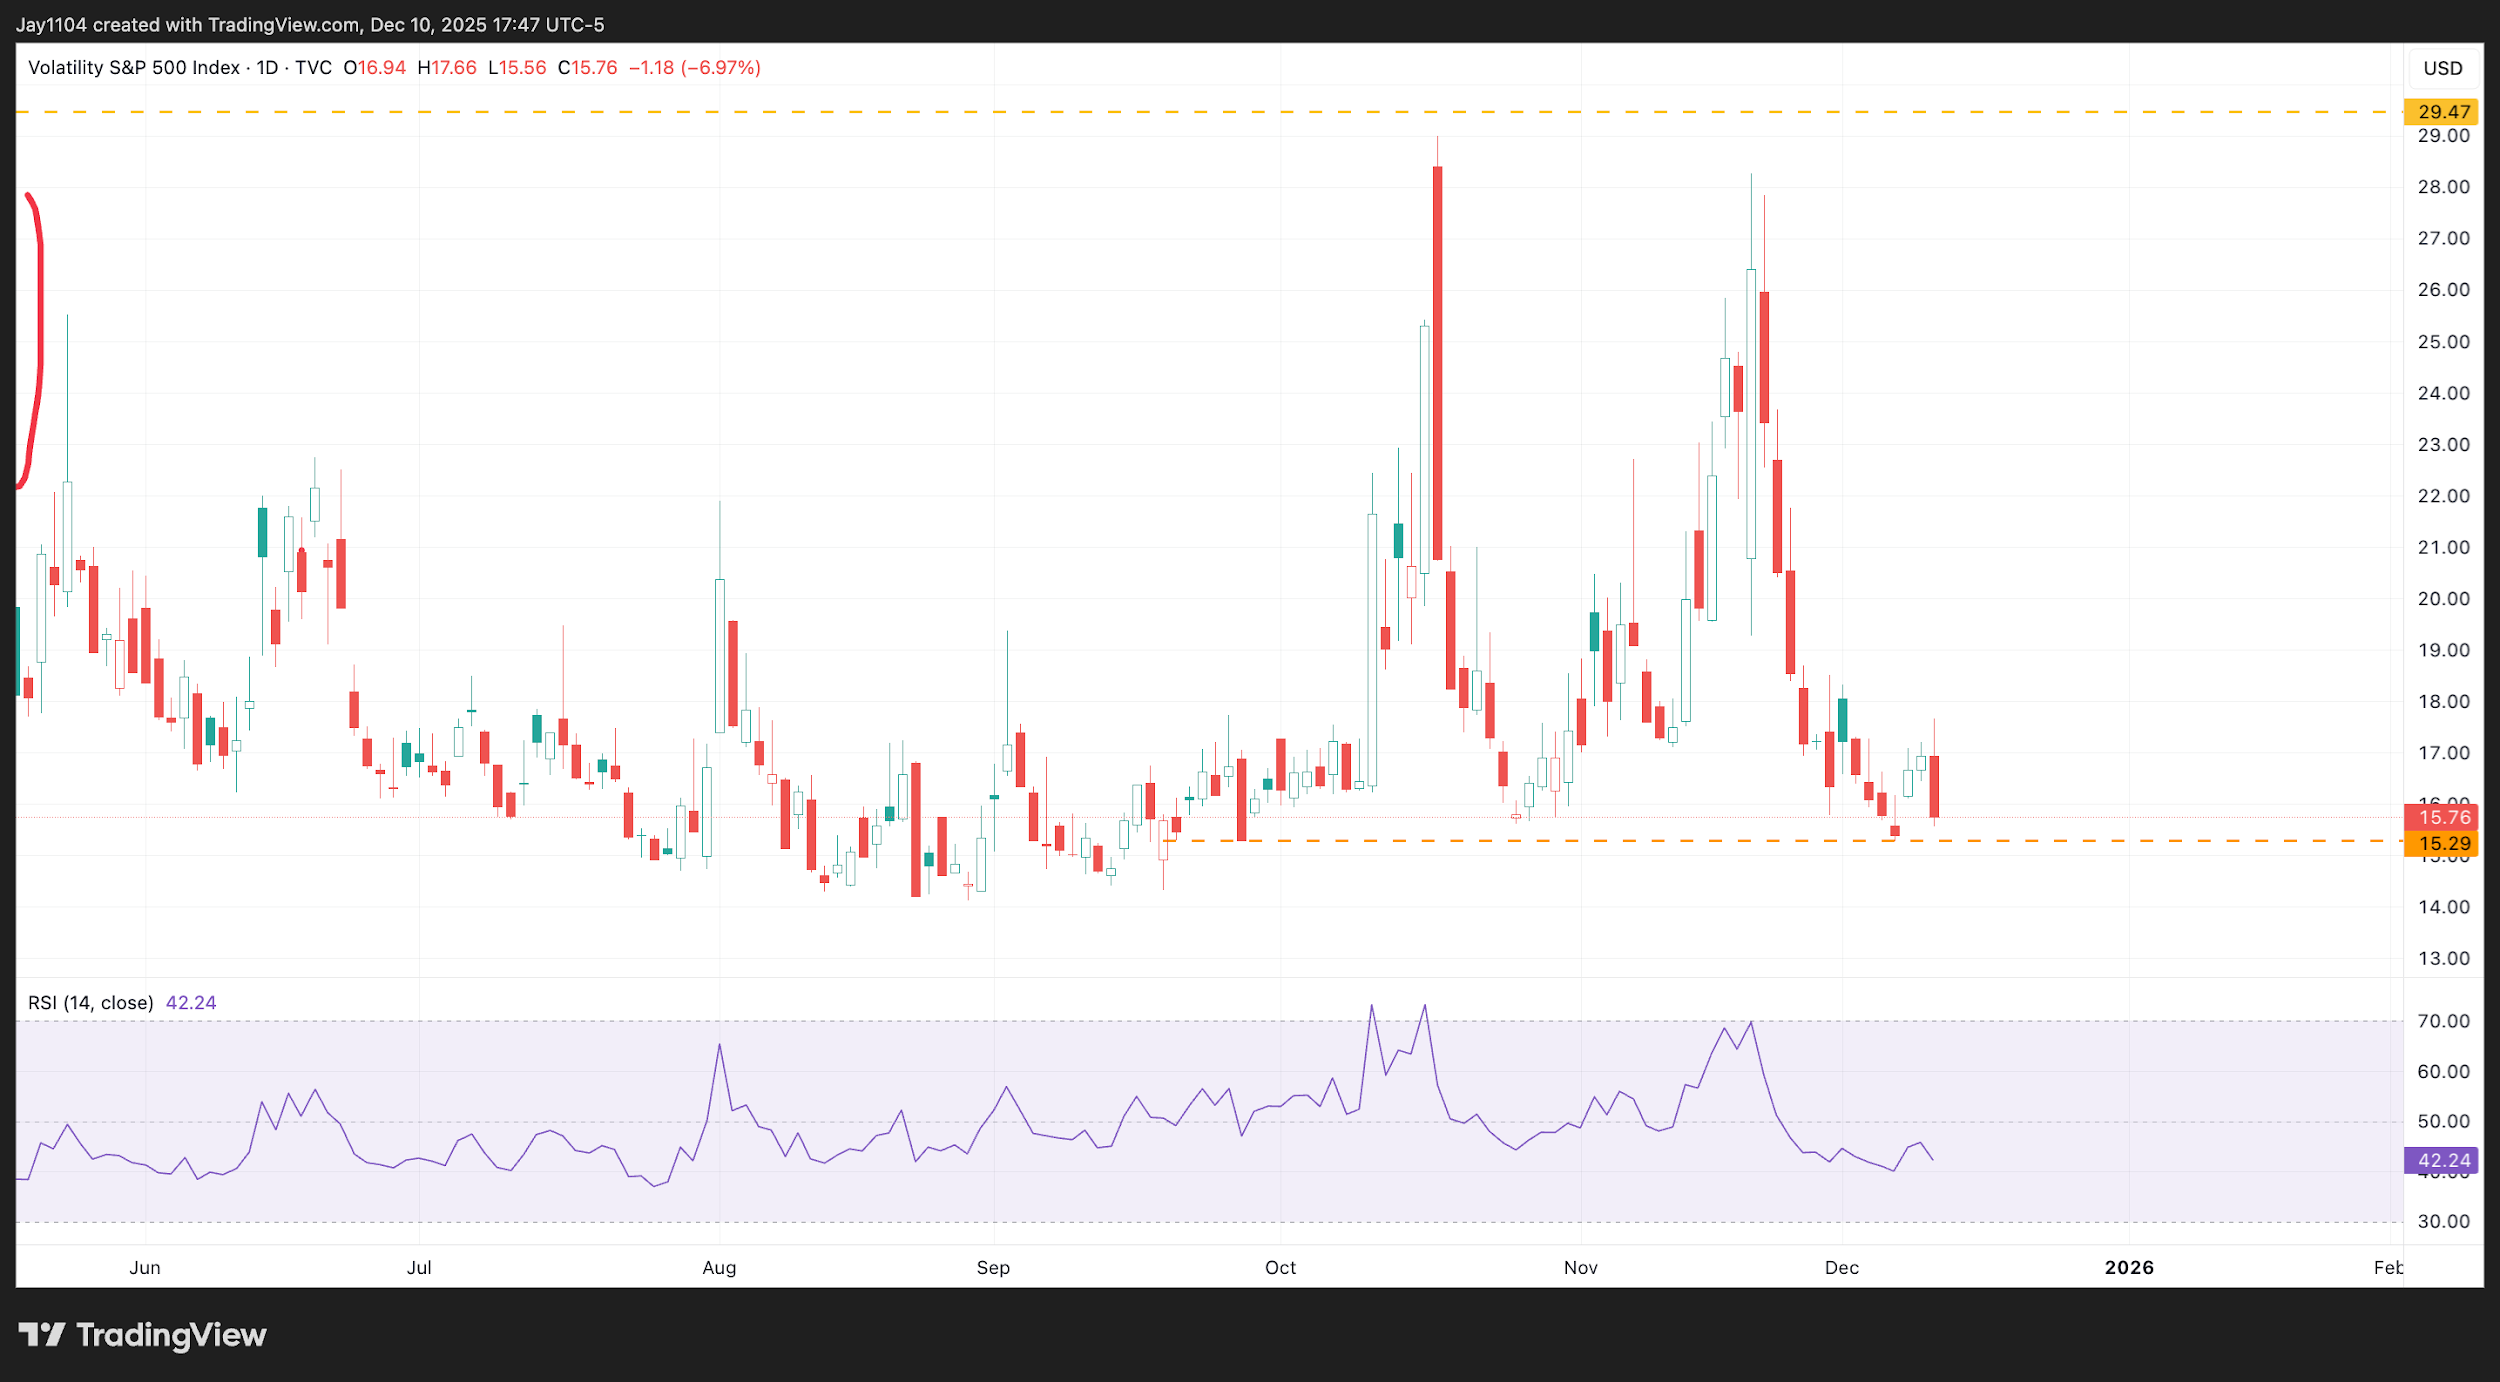Click the 70.00 RSI scale label

click(x=2442, y=1021)
